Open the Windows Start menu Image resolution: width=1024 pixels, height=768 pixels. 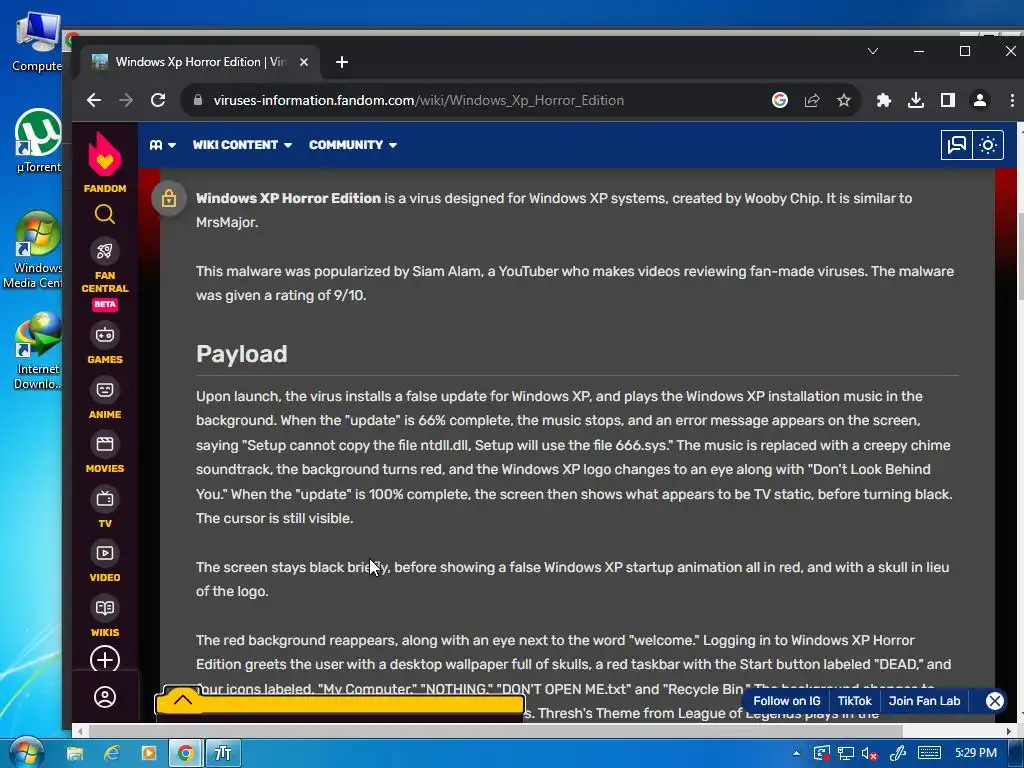click(x=26, y=753)
